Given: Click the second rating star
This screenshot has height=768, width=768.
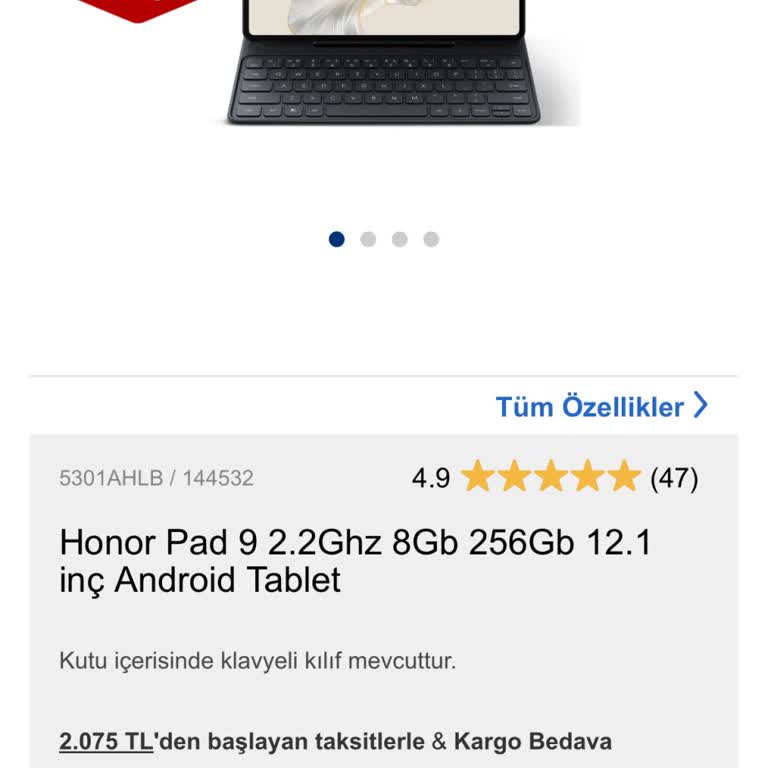Looking at the screenshot, I should pos(514,476).
